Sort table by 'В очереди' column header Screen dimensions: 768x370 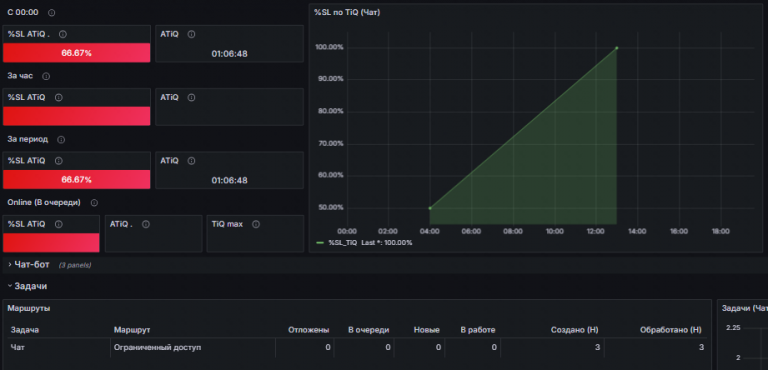[x=368, y=330]
